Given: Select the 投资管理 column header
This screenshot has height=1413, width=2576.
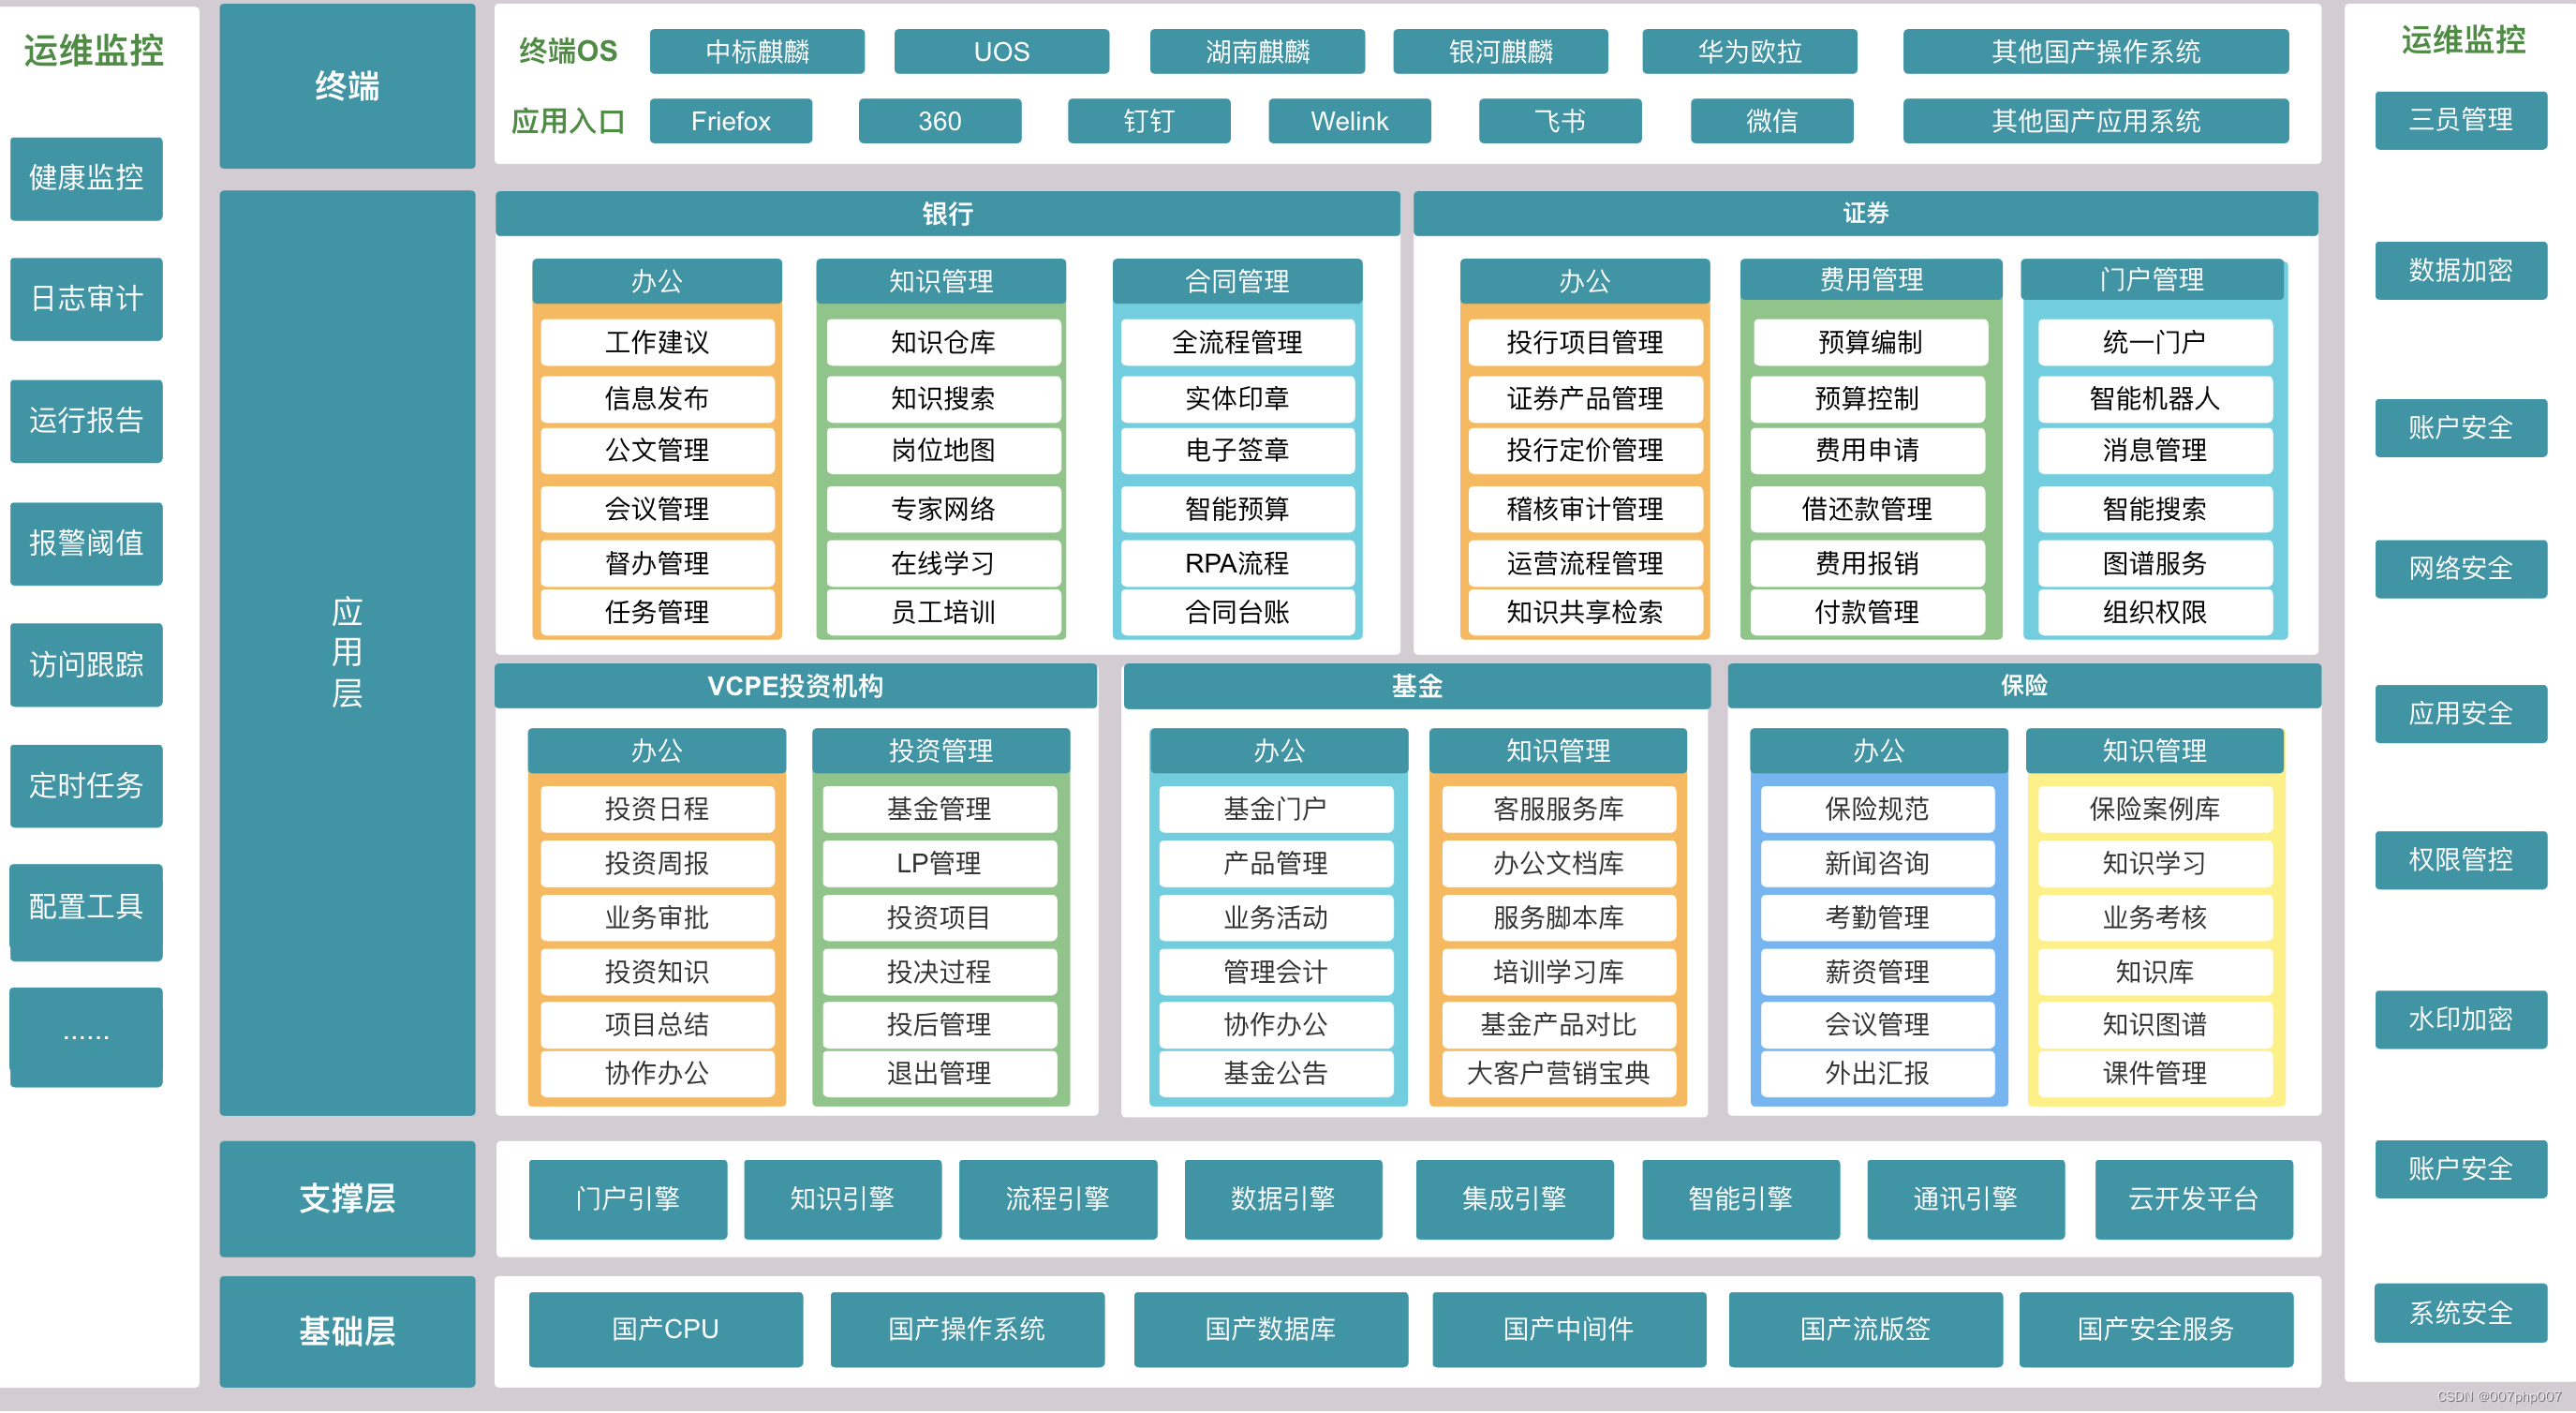Looking at the screenshot, I should [x=940, y=751].
